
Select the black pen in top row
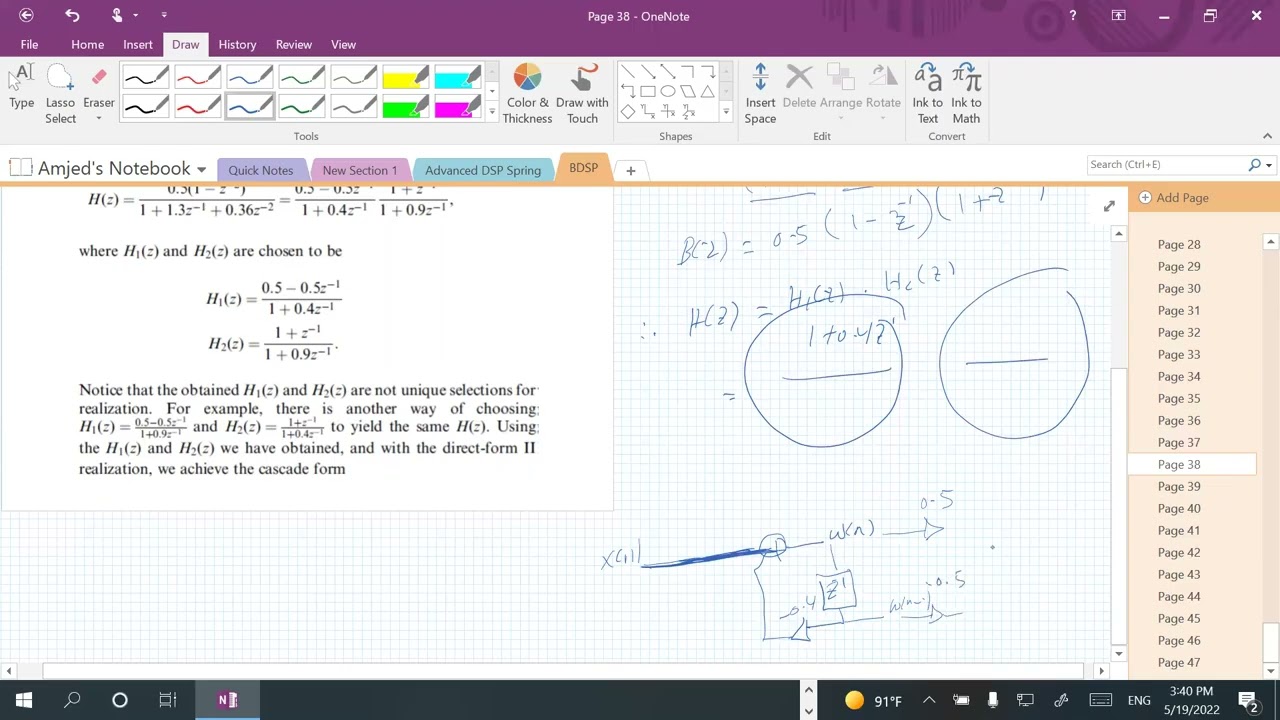point(146,77)
